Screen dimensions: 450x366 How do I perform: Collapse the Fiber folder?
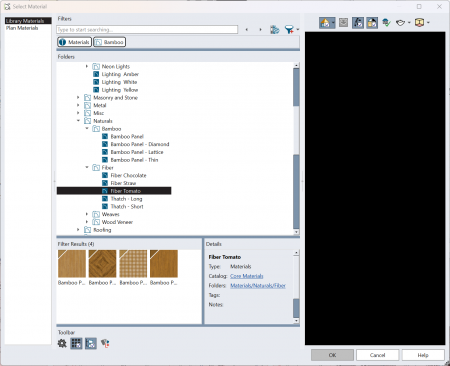click(87, 167)
